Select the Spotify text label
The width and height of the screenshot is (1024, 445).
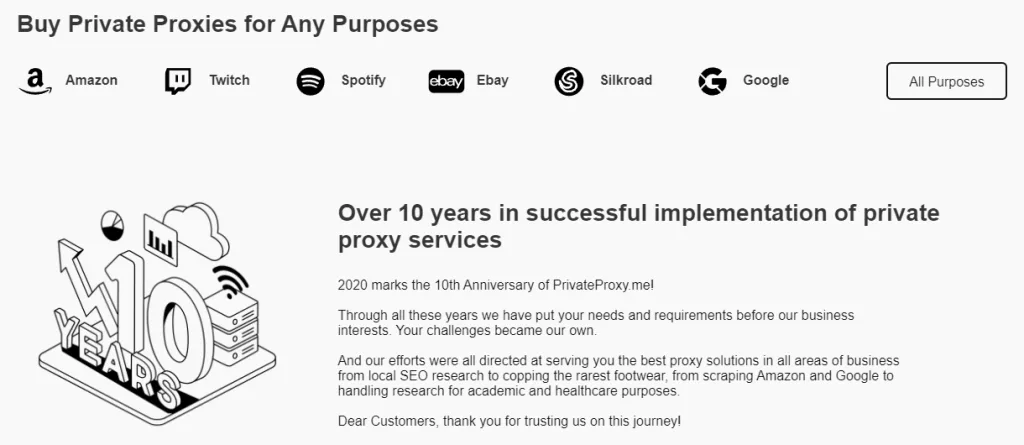[x=363, y=80]
